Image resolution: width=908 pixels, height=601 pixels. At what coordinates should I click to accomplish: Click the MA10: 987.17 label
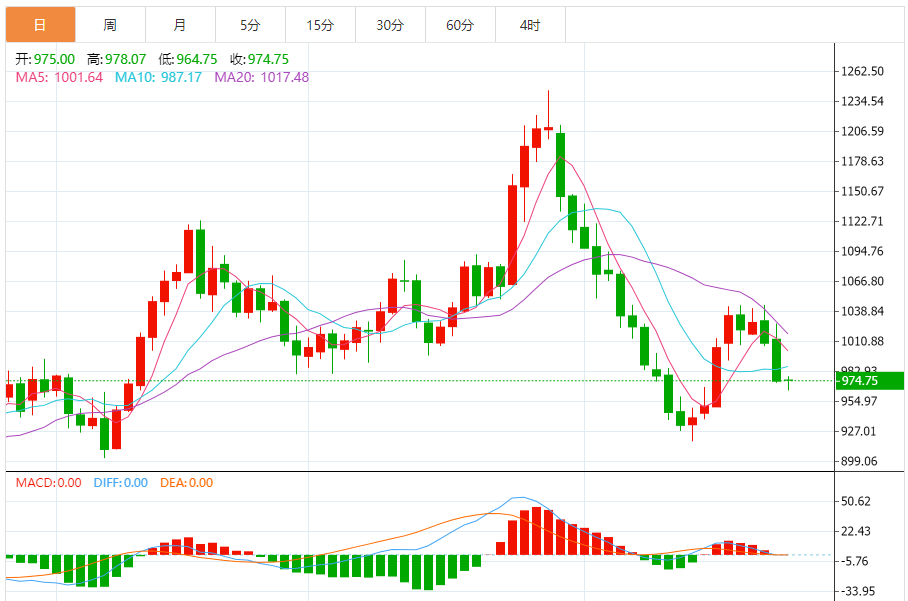pyautogui.click(x=158, y=77)
